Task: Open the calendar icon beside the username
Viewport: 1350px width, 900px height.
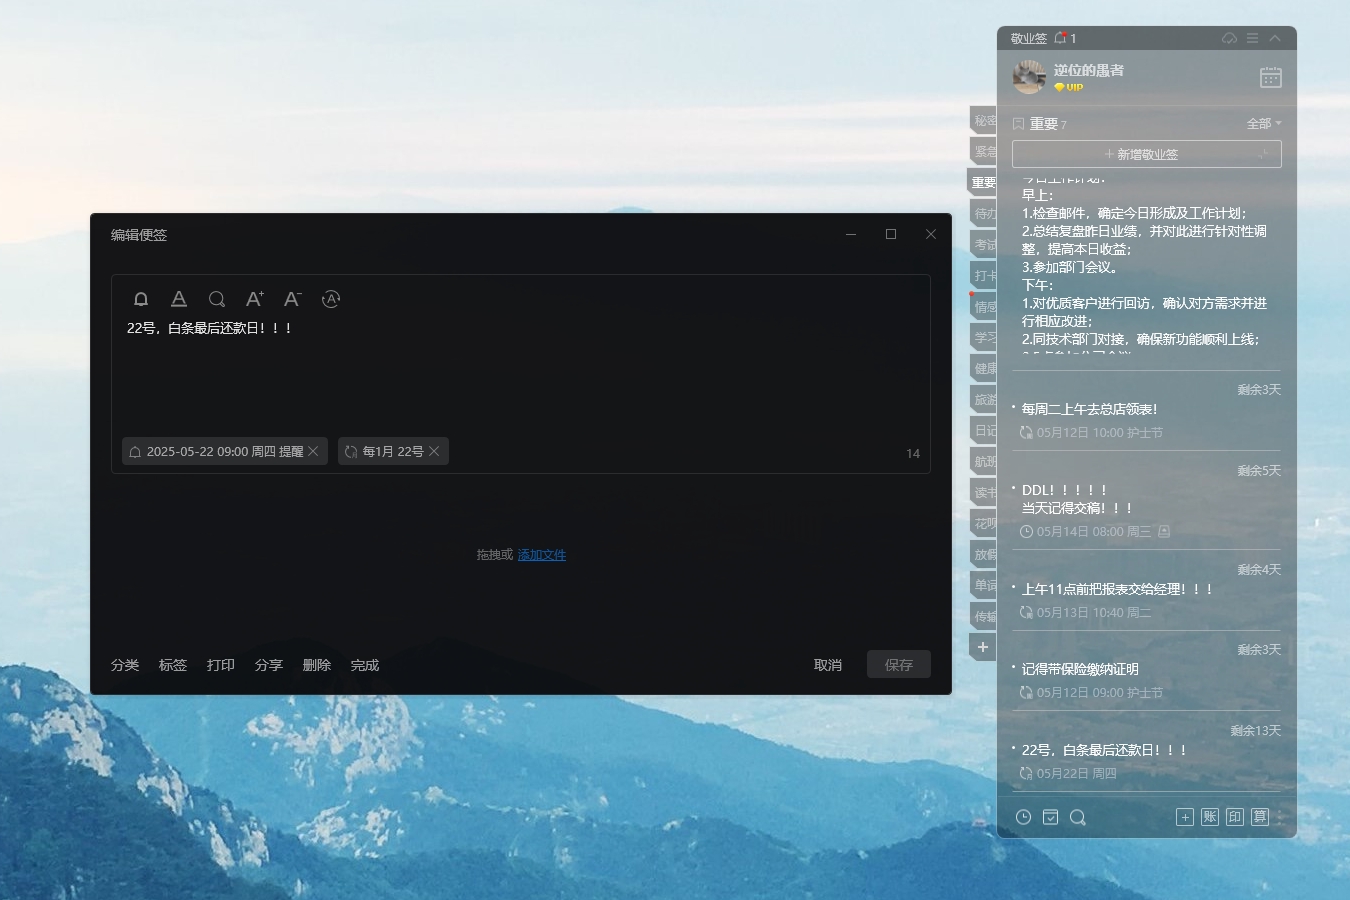Action: point(1270,77)
